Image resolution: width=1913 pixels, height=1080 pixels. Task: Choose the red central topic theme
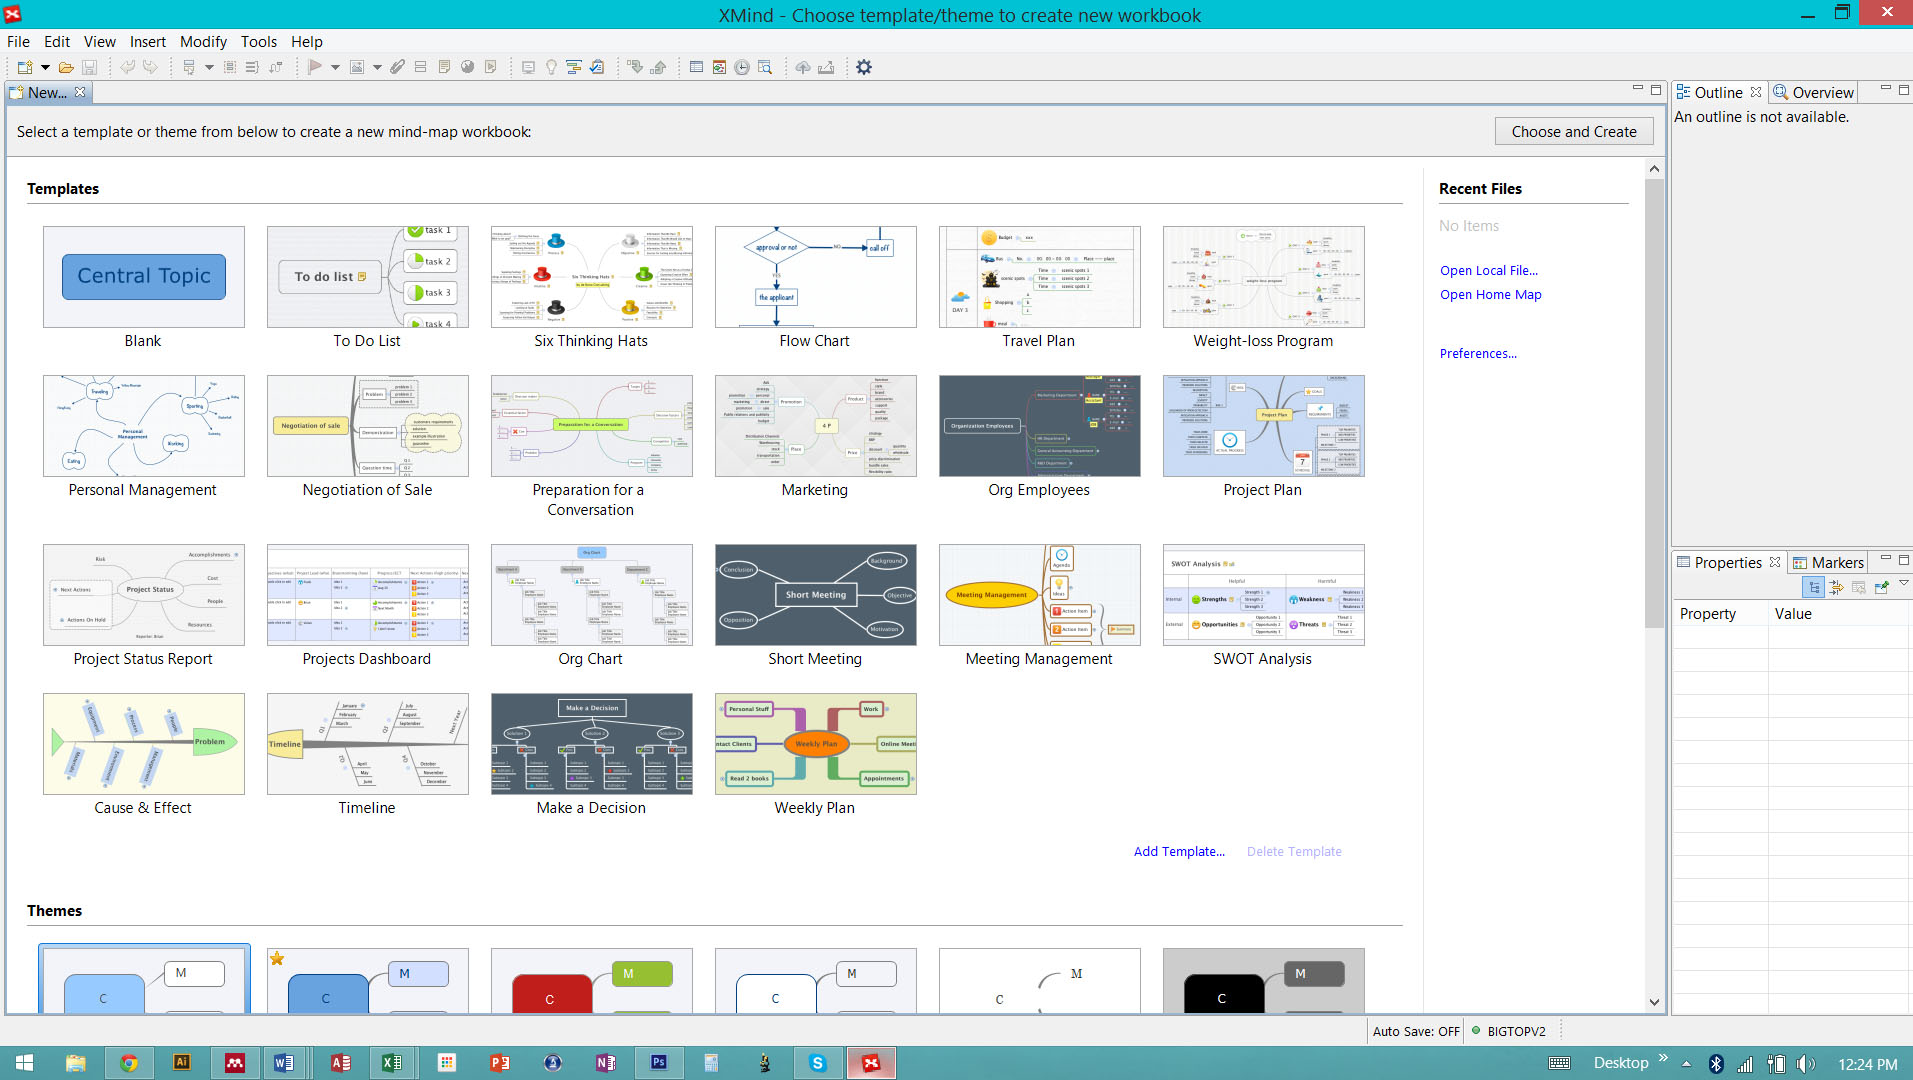coord(592,981)
